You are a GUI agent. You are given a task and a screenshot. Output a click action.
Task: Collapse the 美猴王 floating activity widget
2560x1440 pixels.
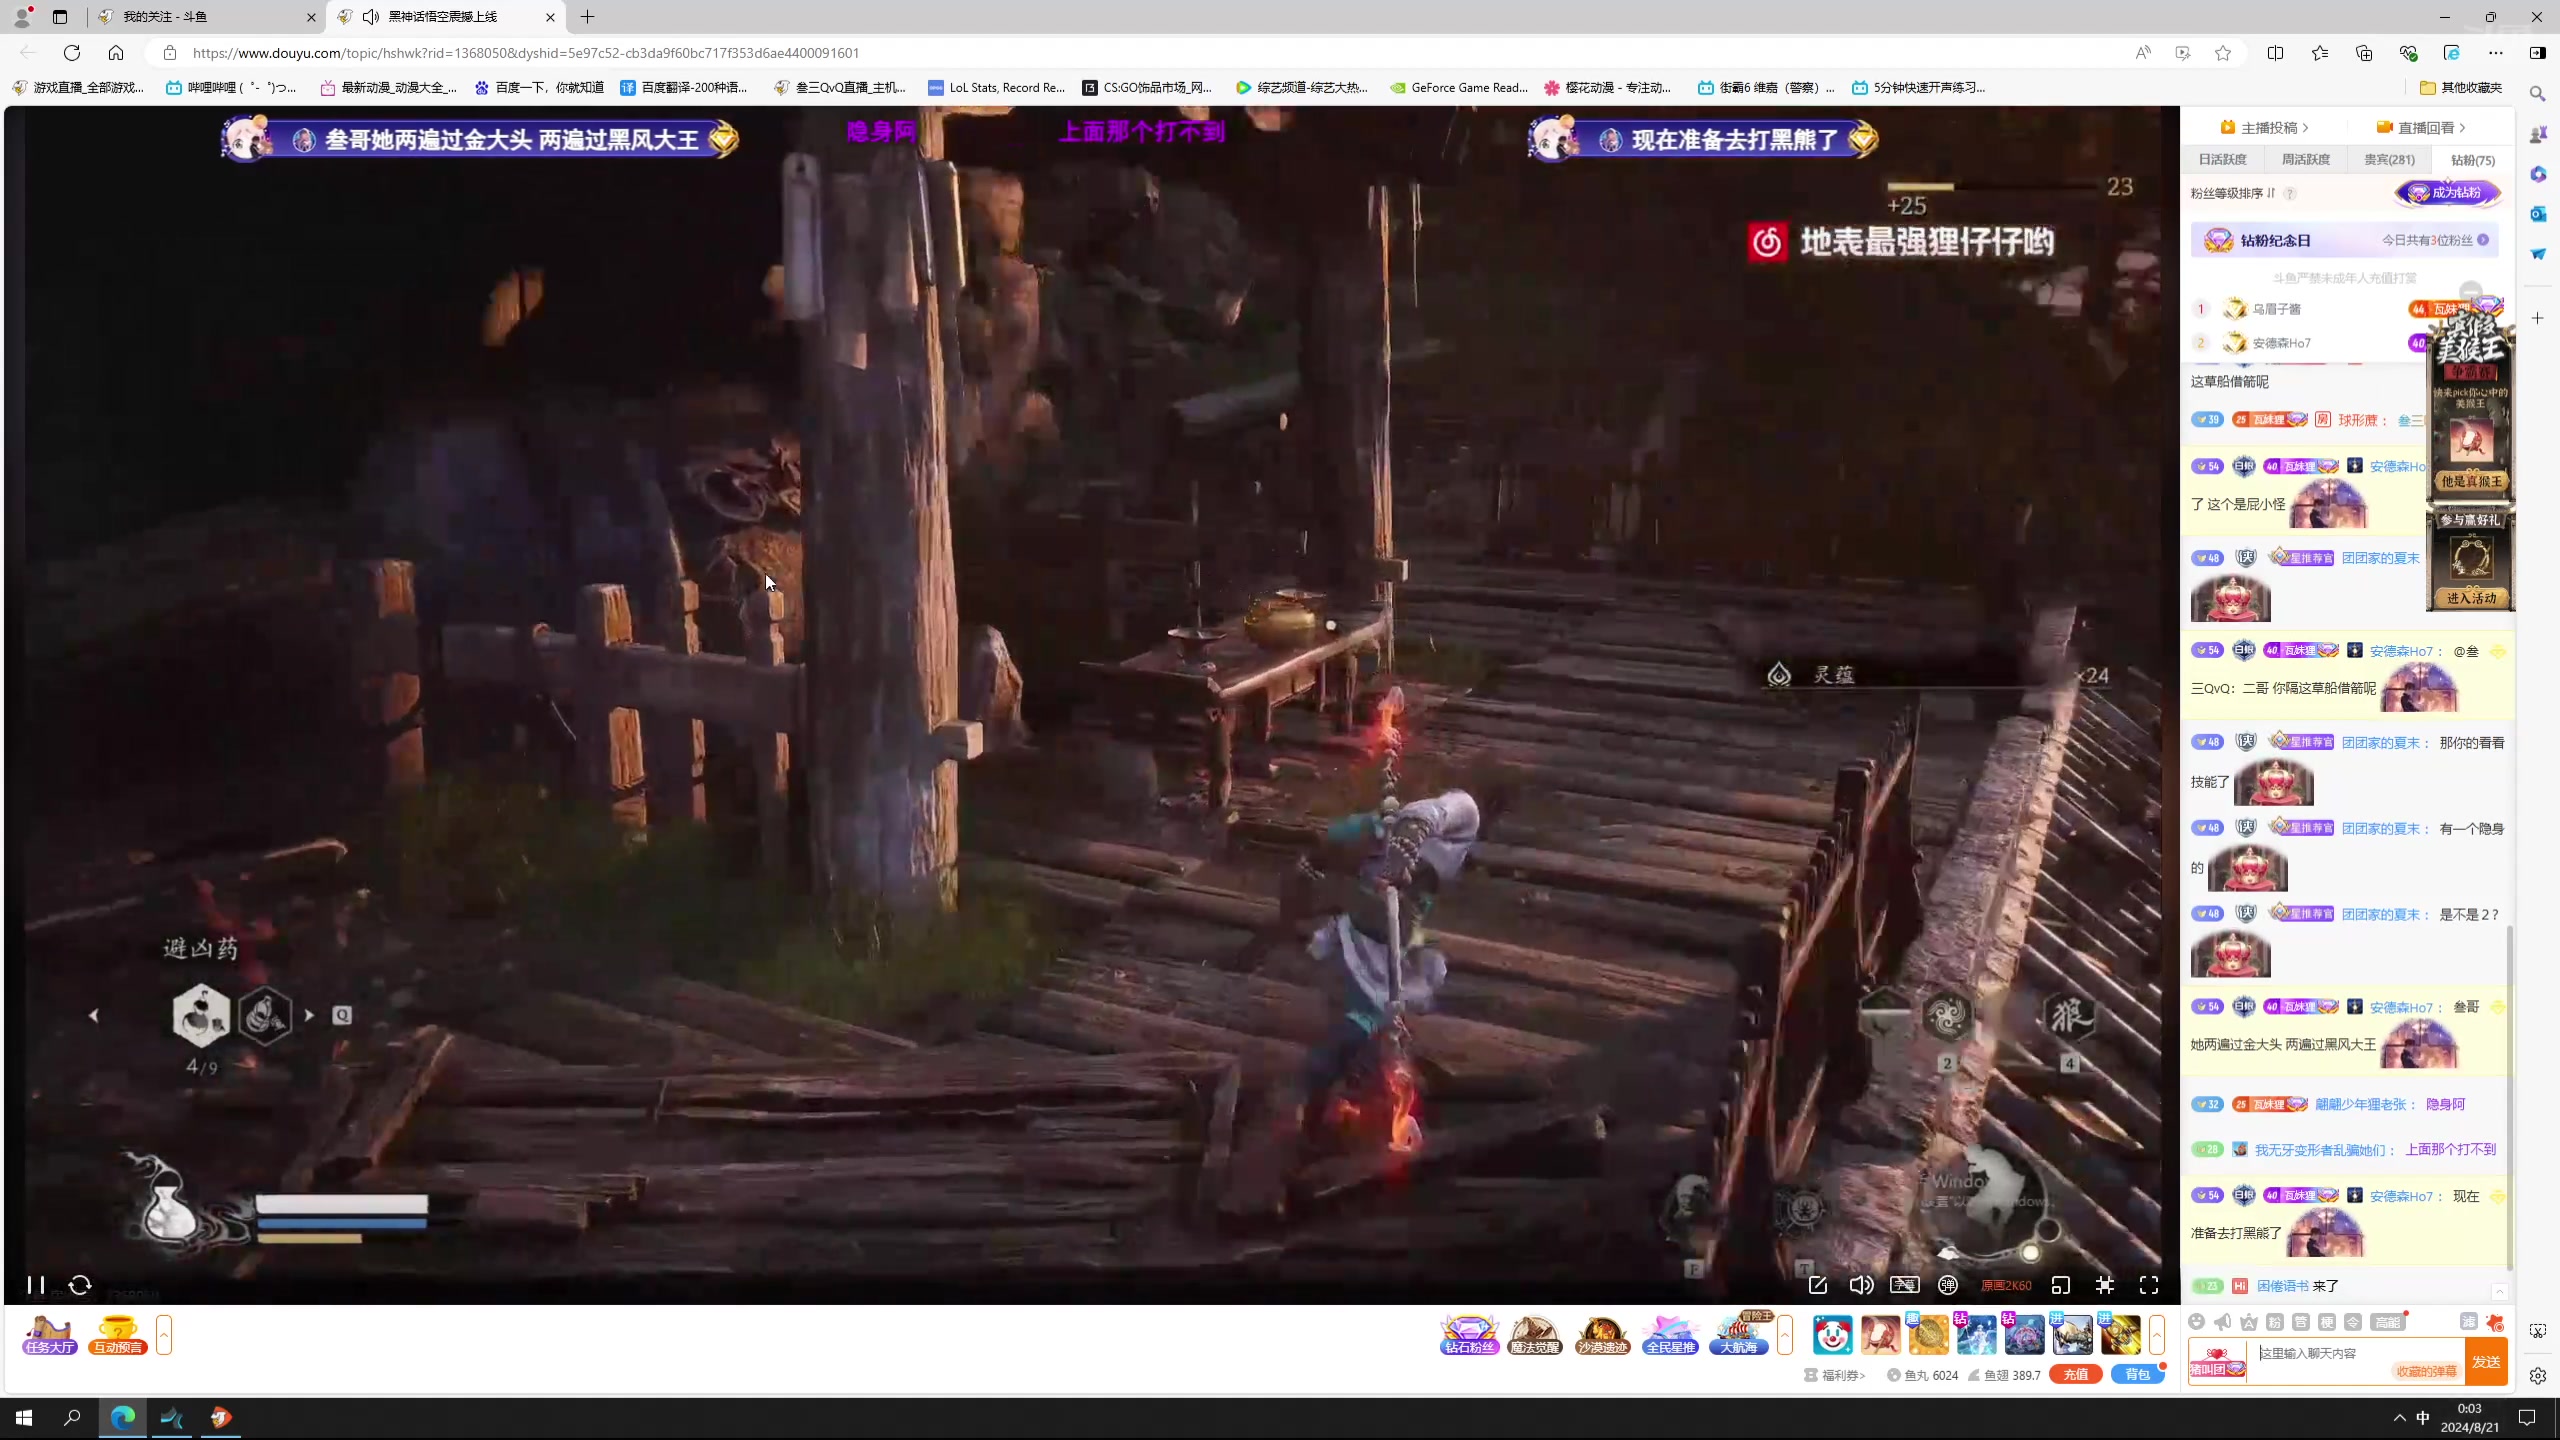[2471, 292]
